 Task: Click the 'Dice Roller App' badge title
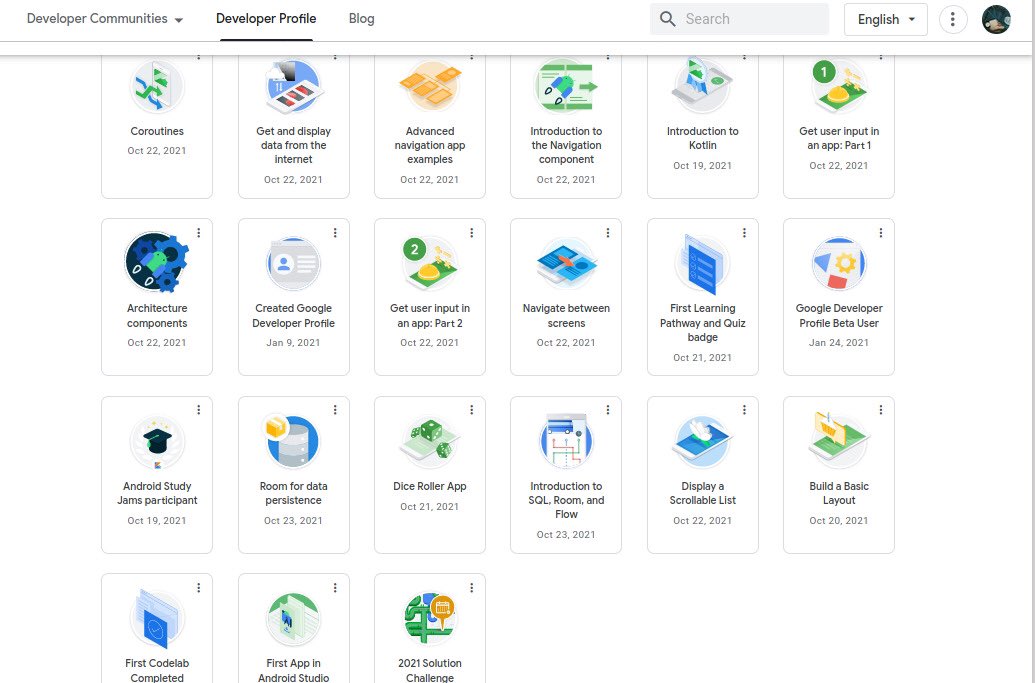pos(430,486)
